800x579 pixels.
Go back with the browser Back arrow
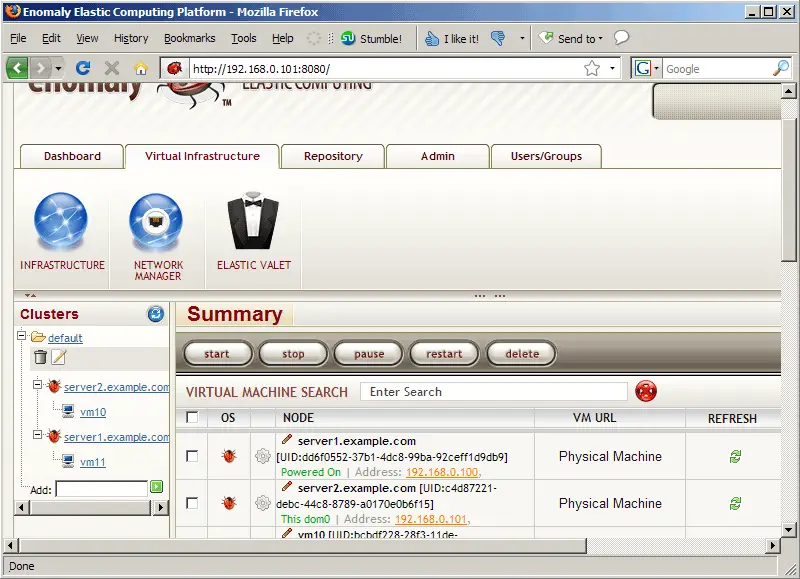pyautogui.click(x=17, y=68)
